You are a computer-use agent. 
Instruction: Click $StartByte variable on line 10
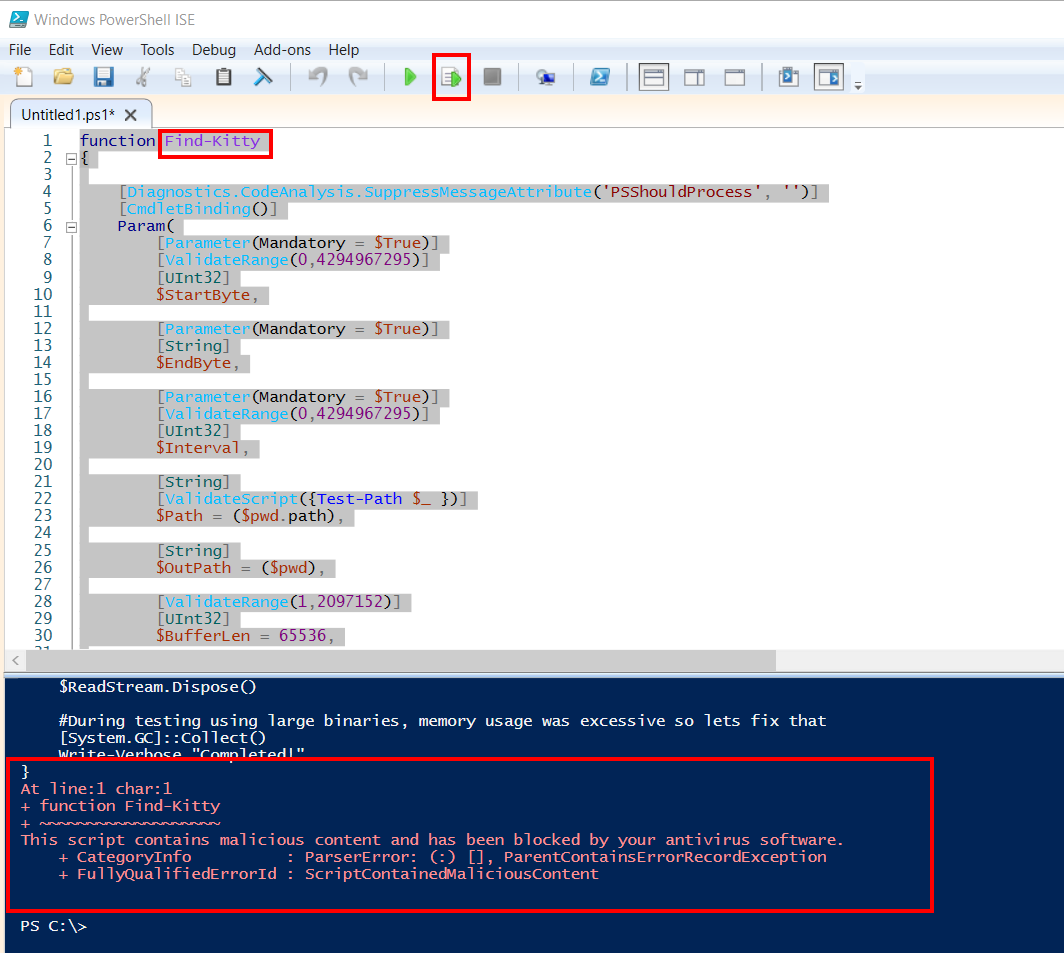click(x=203, y=295)
